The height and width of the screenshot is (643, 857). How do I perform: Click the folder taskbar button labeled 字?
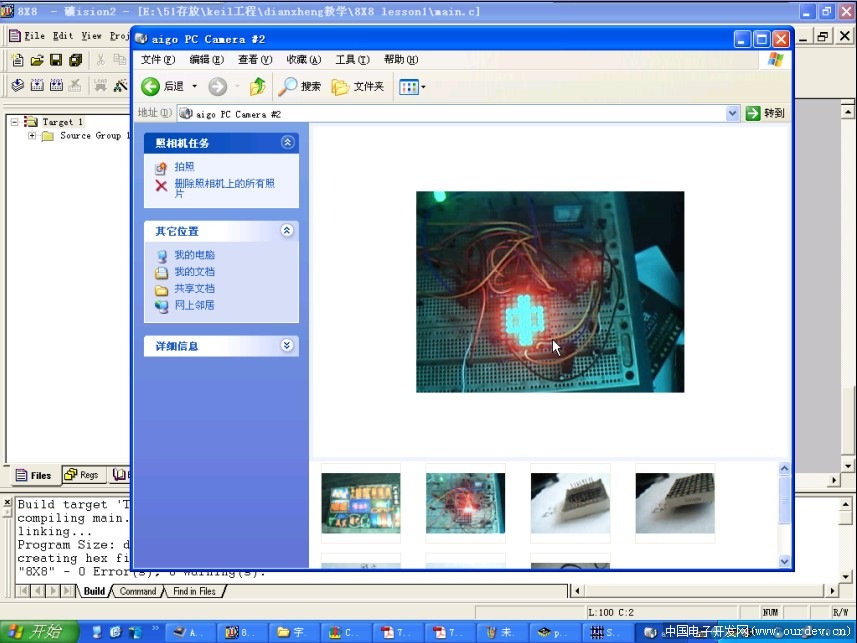(292, 632)
